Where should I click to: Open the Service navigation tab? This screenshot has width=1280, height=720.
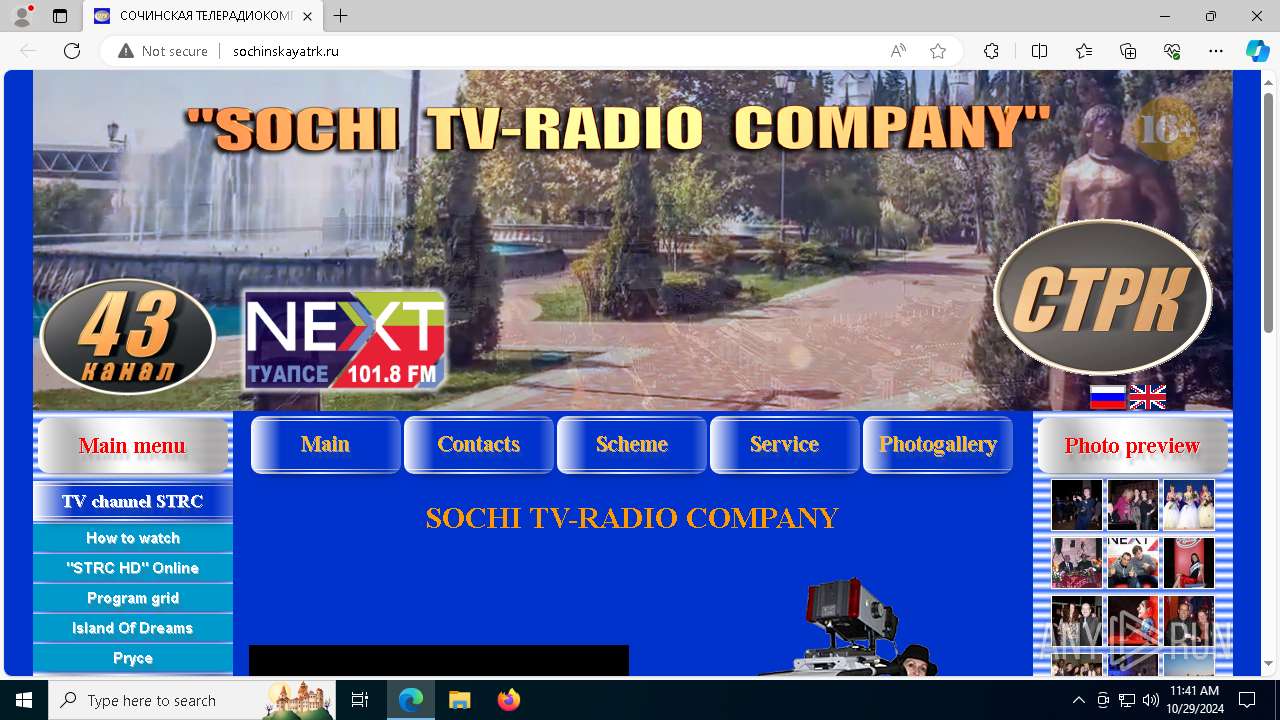785,444
